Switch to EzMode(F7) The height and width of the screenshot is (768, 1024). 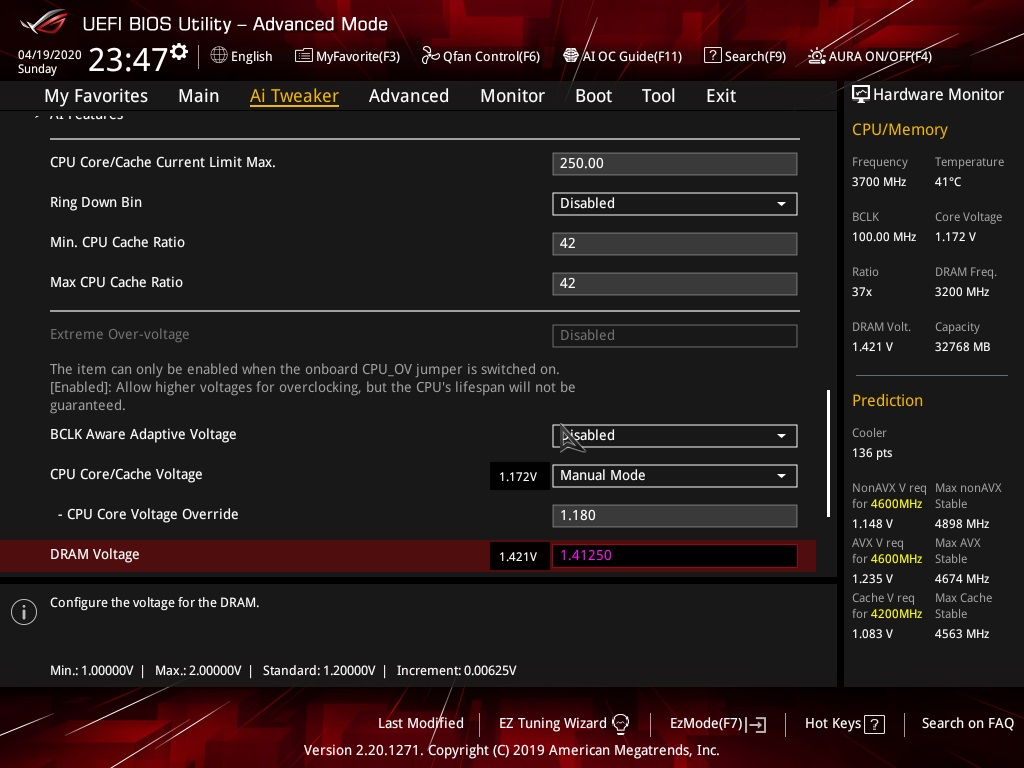718,724
